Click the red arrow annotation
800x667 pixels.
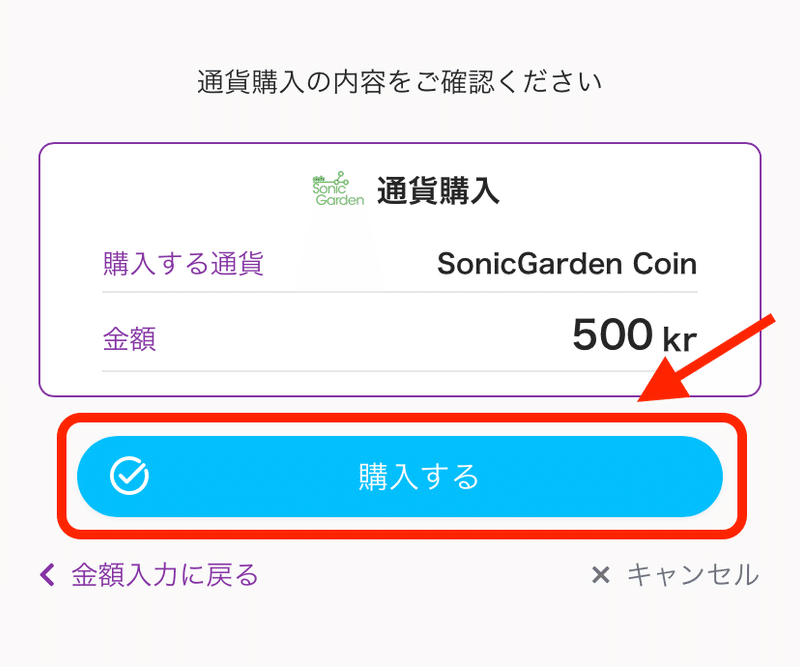pyautogui.click(x=707, y=359)
